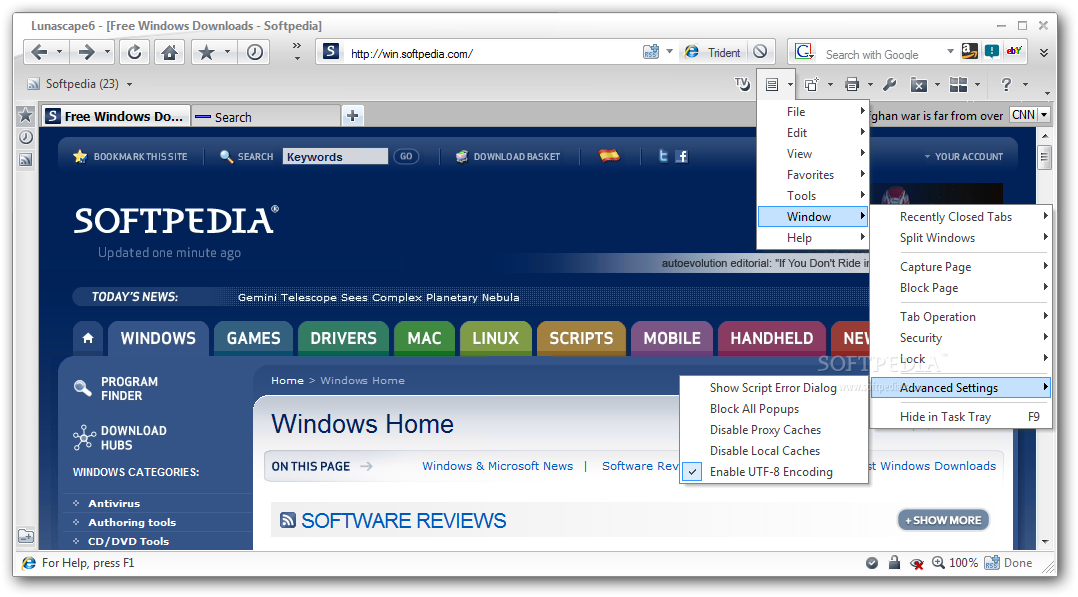The width and height of the screenshot is (1078, 597).
Task: Click the Search with Google field
Action: click(x=883, y=54)
